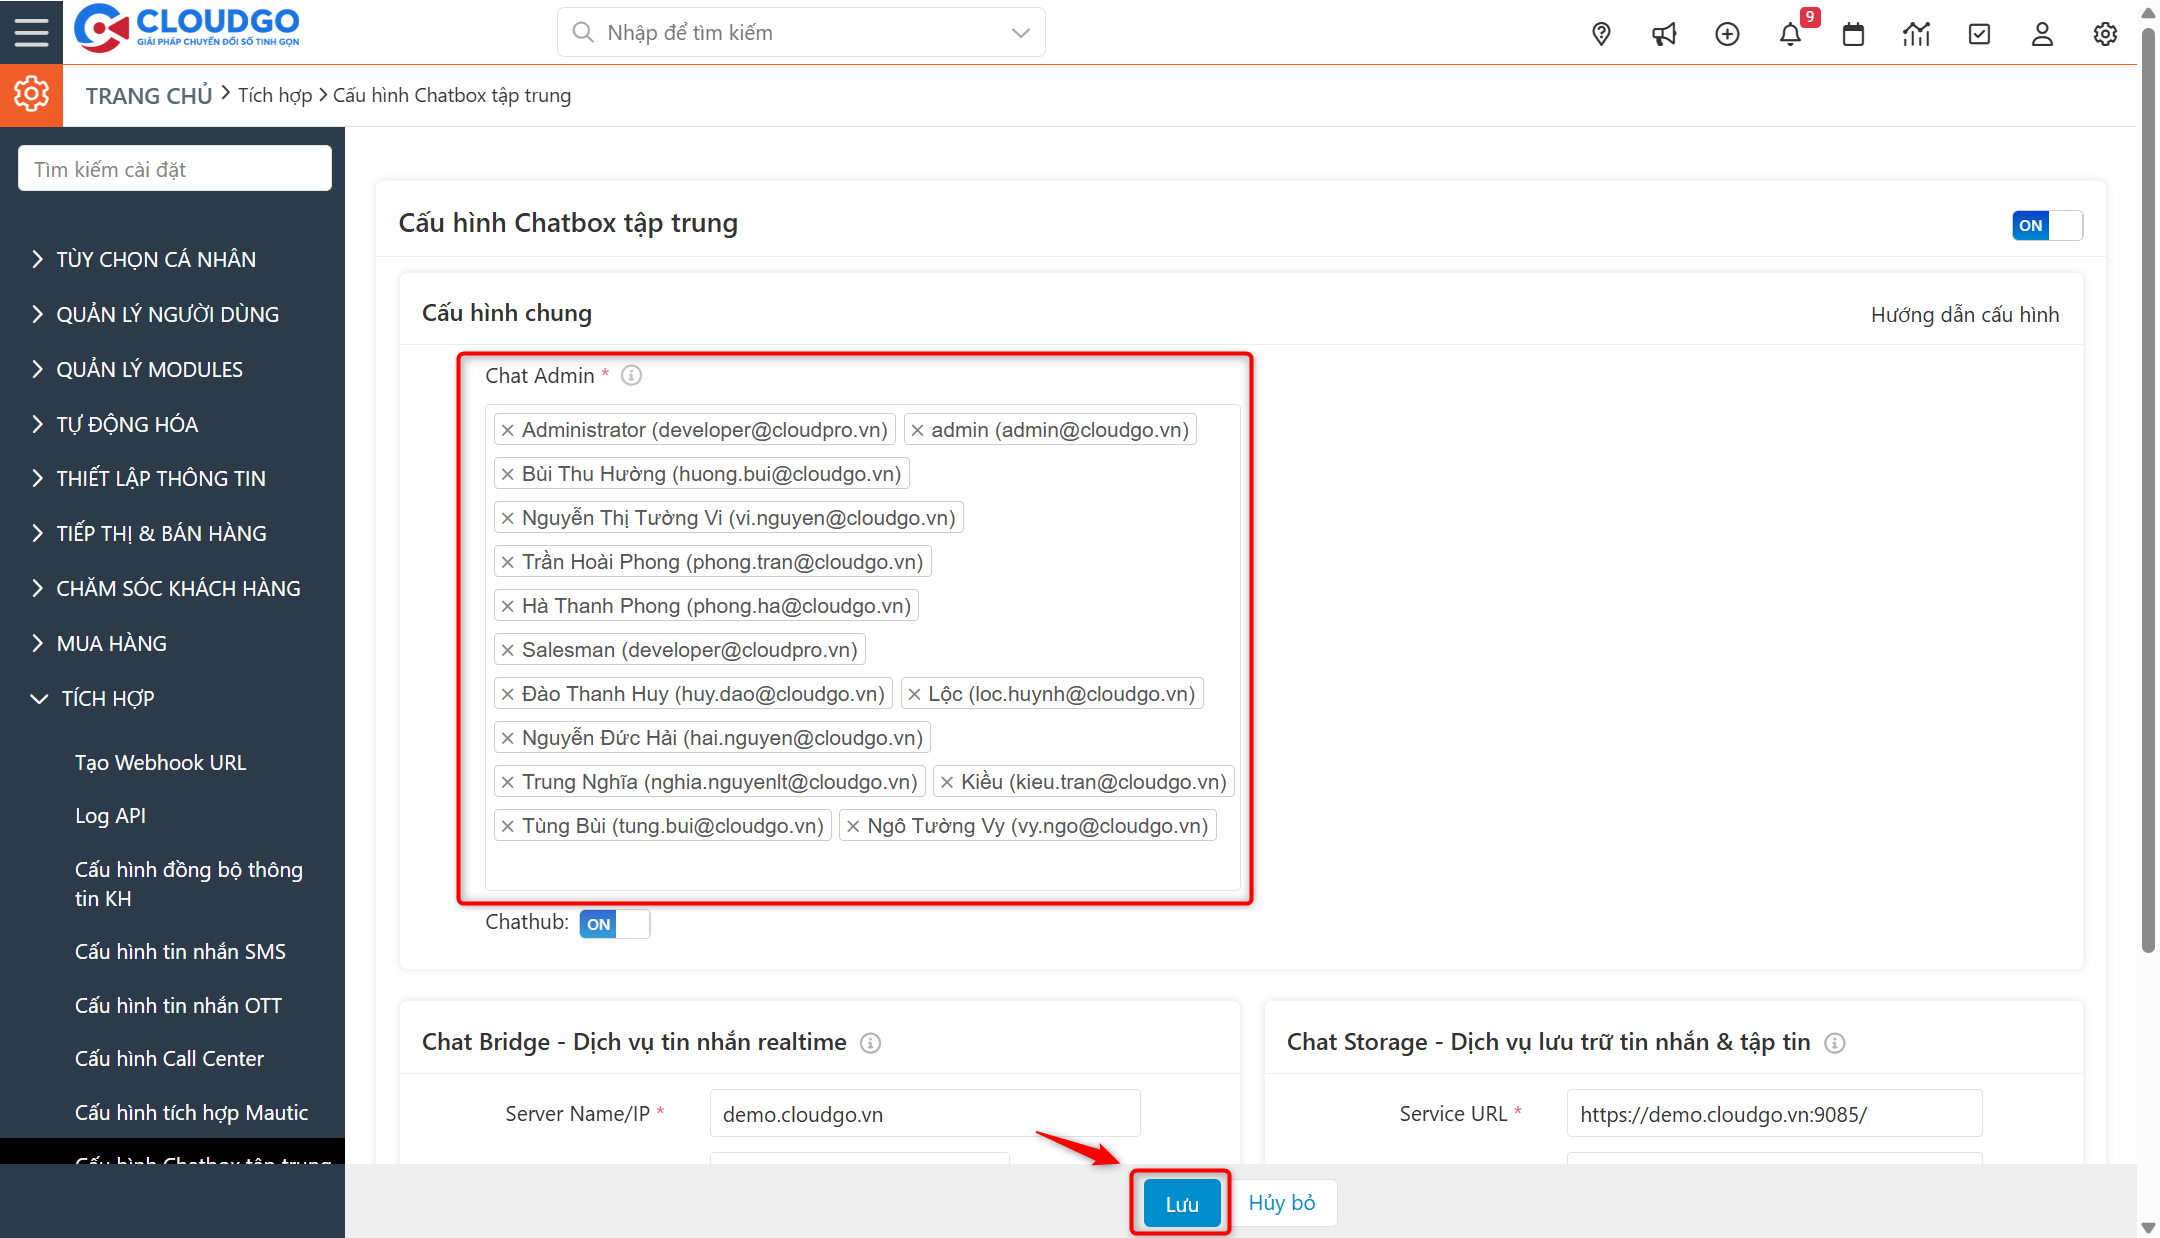Open the Hướng dẫn cấu hình link
2160x1238 pixels.
click(1964, 314)
